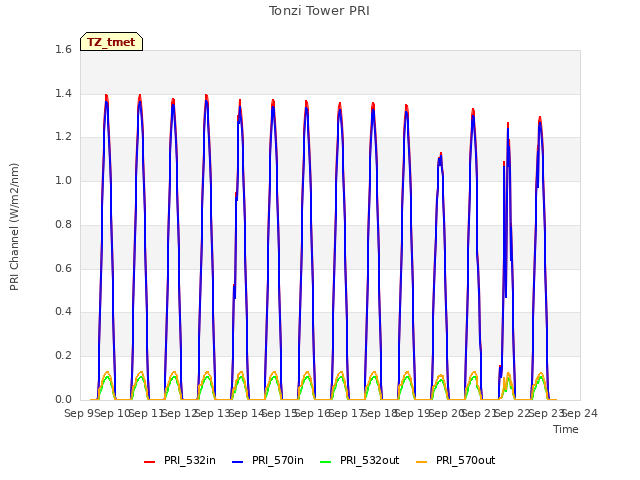The image size is (640, 480).
Task: Click the y-axis tick label 1.6
Action: coord(63,50)
